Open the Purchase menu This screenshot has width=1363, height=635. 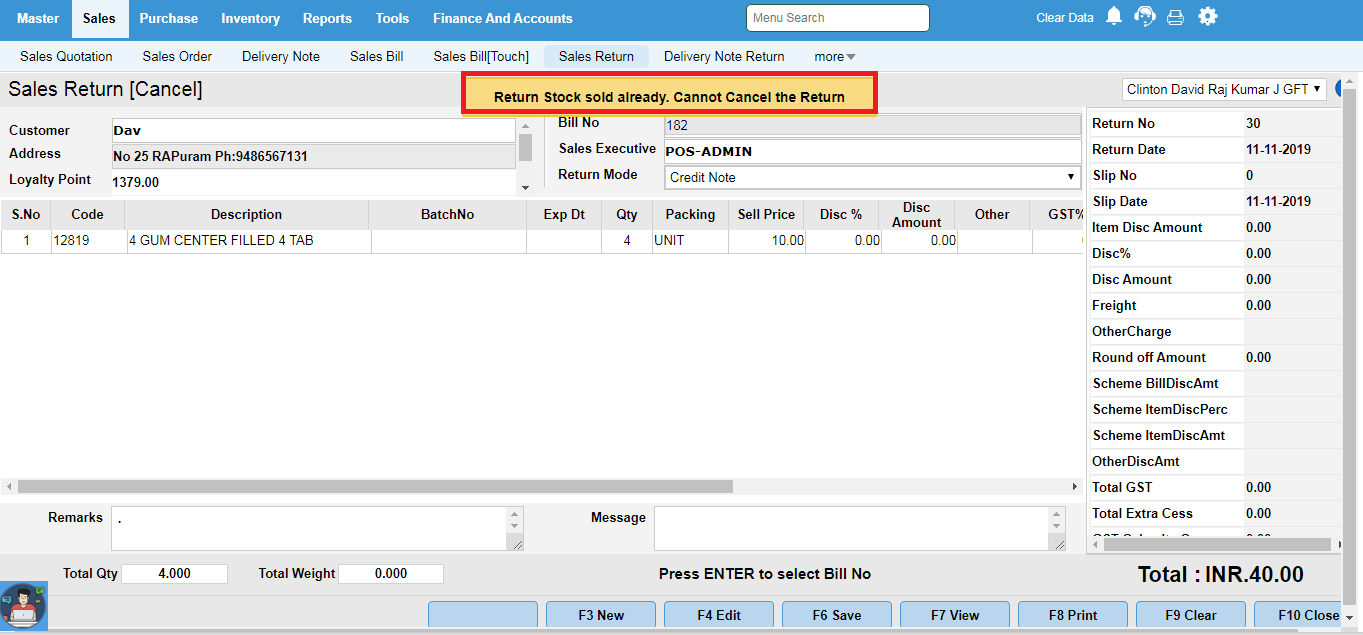(x=169, y=18)
